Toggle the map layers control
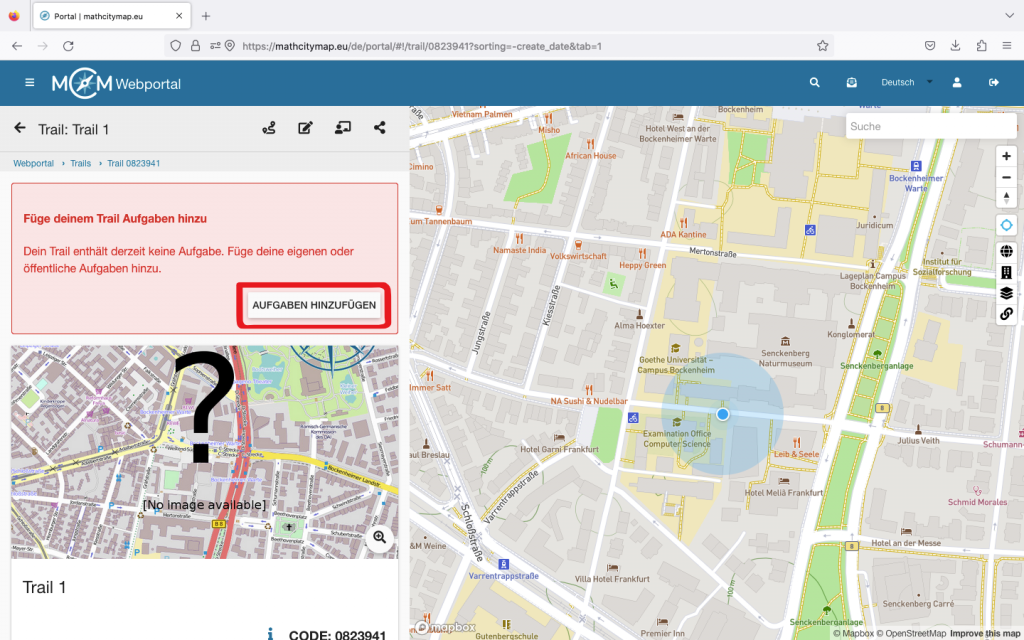Image resolution: width=1024 pixels, height=640 pixels. click(1006, 293)
